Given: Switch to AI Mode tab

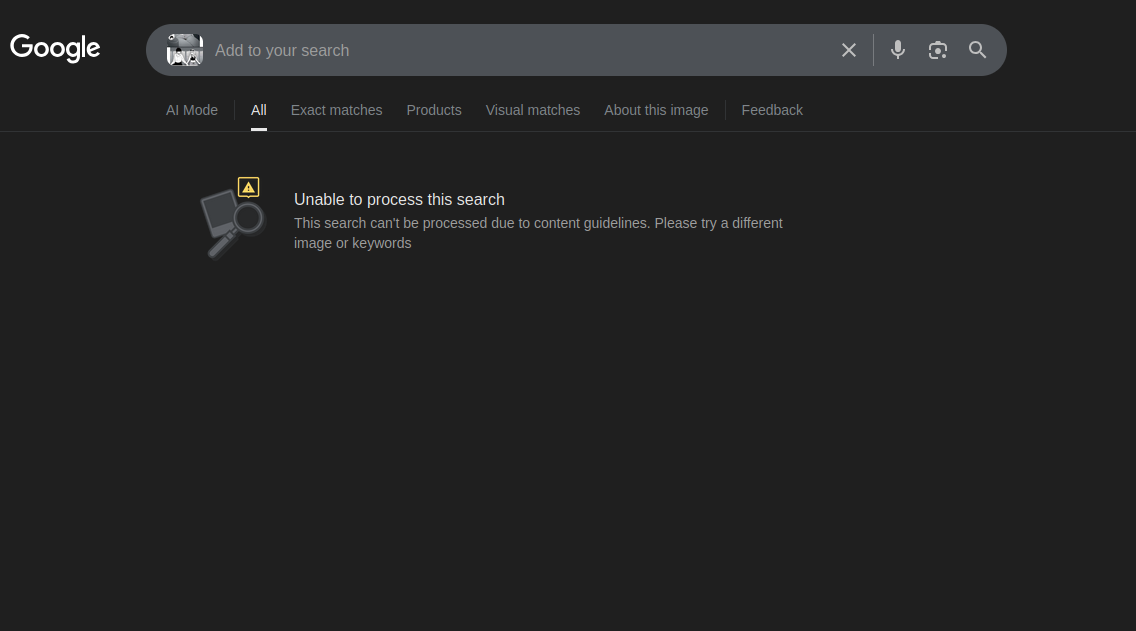Looking at the screenshot, I should coord(192,110).
